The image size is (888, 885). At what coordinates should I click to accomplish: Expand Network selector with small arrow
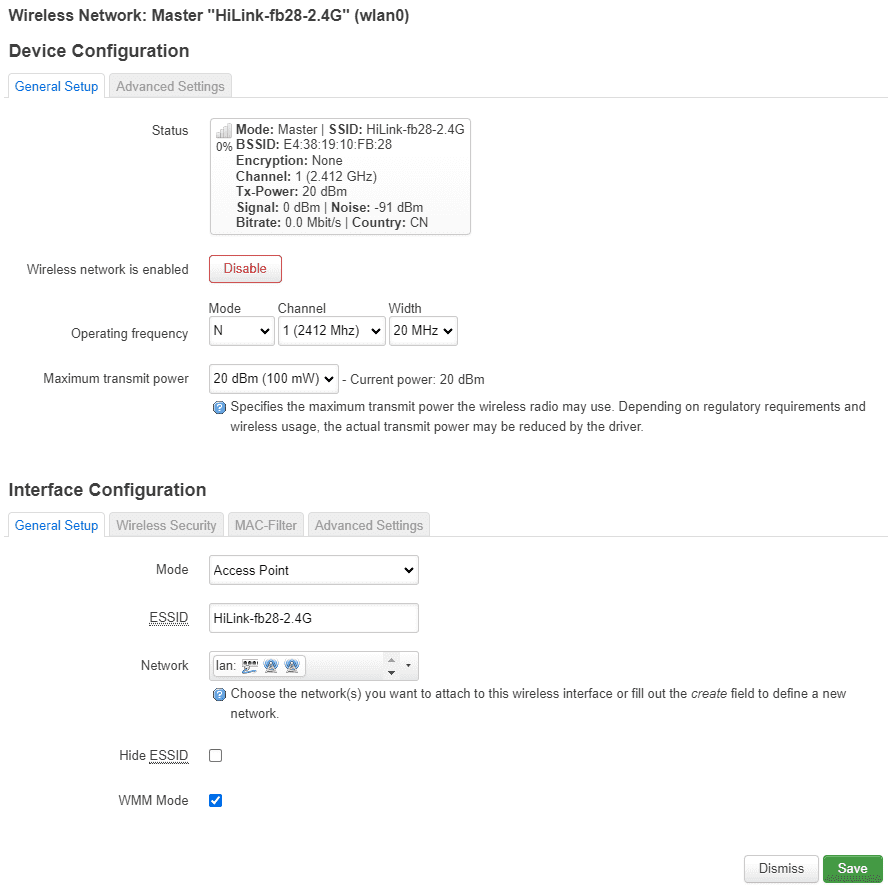[x=408, y=666]
